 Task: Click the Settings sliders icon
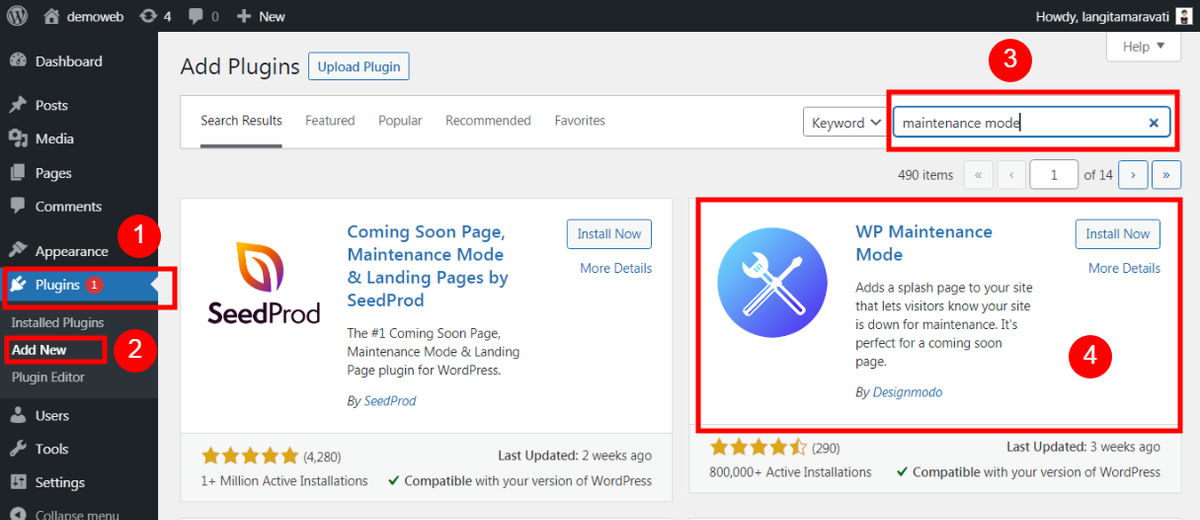(x=18, y=483)
